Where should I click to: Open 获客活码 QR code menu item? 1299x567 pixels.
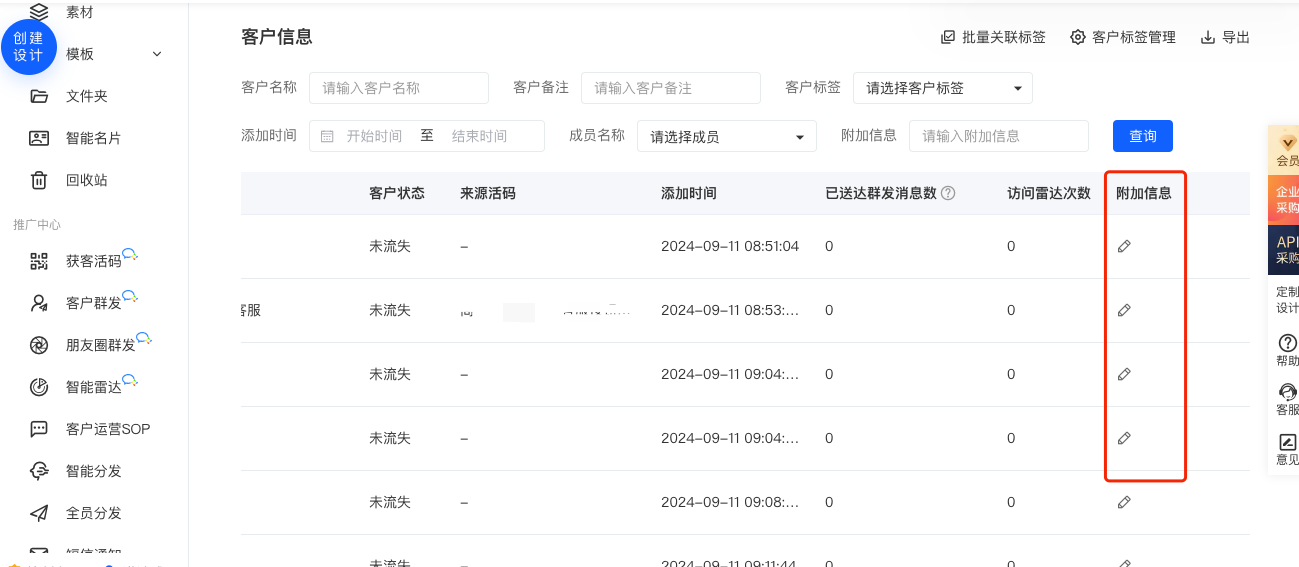(x=92, y=261)
